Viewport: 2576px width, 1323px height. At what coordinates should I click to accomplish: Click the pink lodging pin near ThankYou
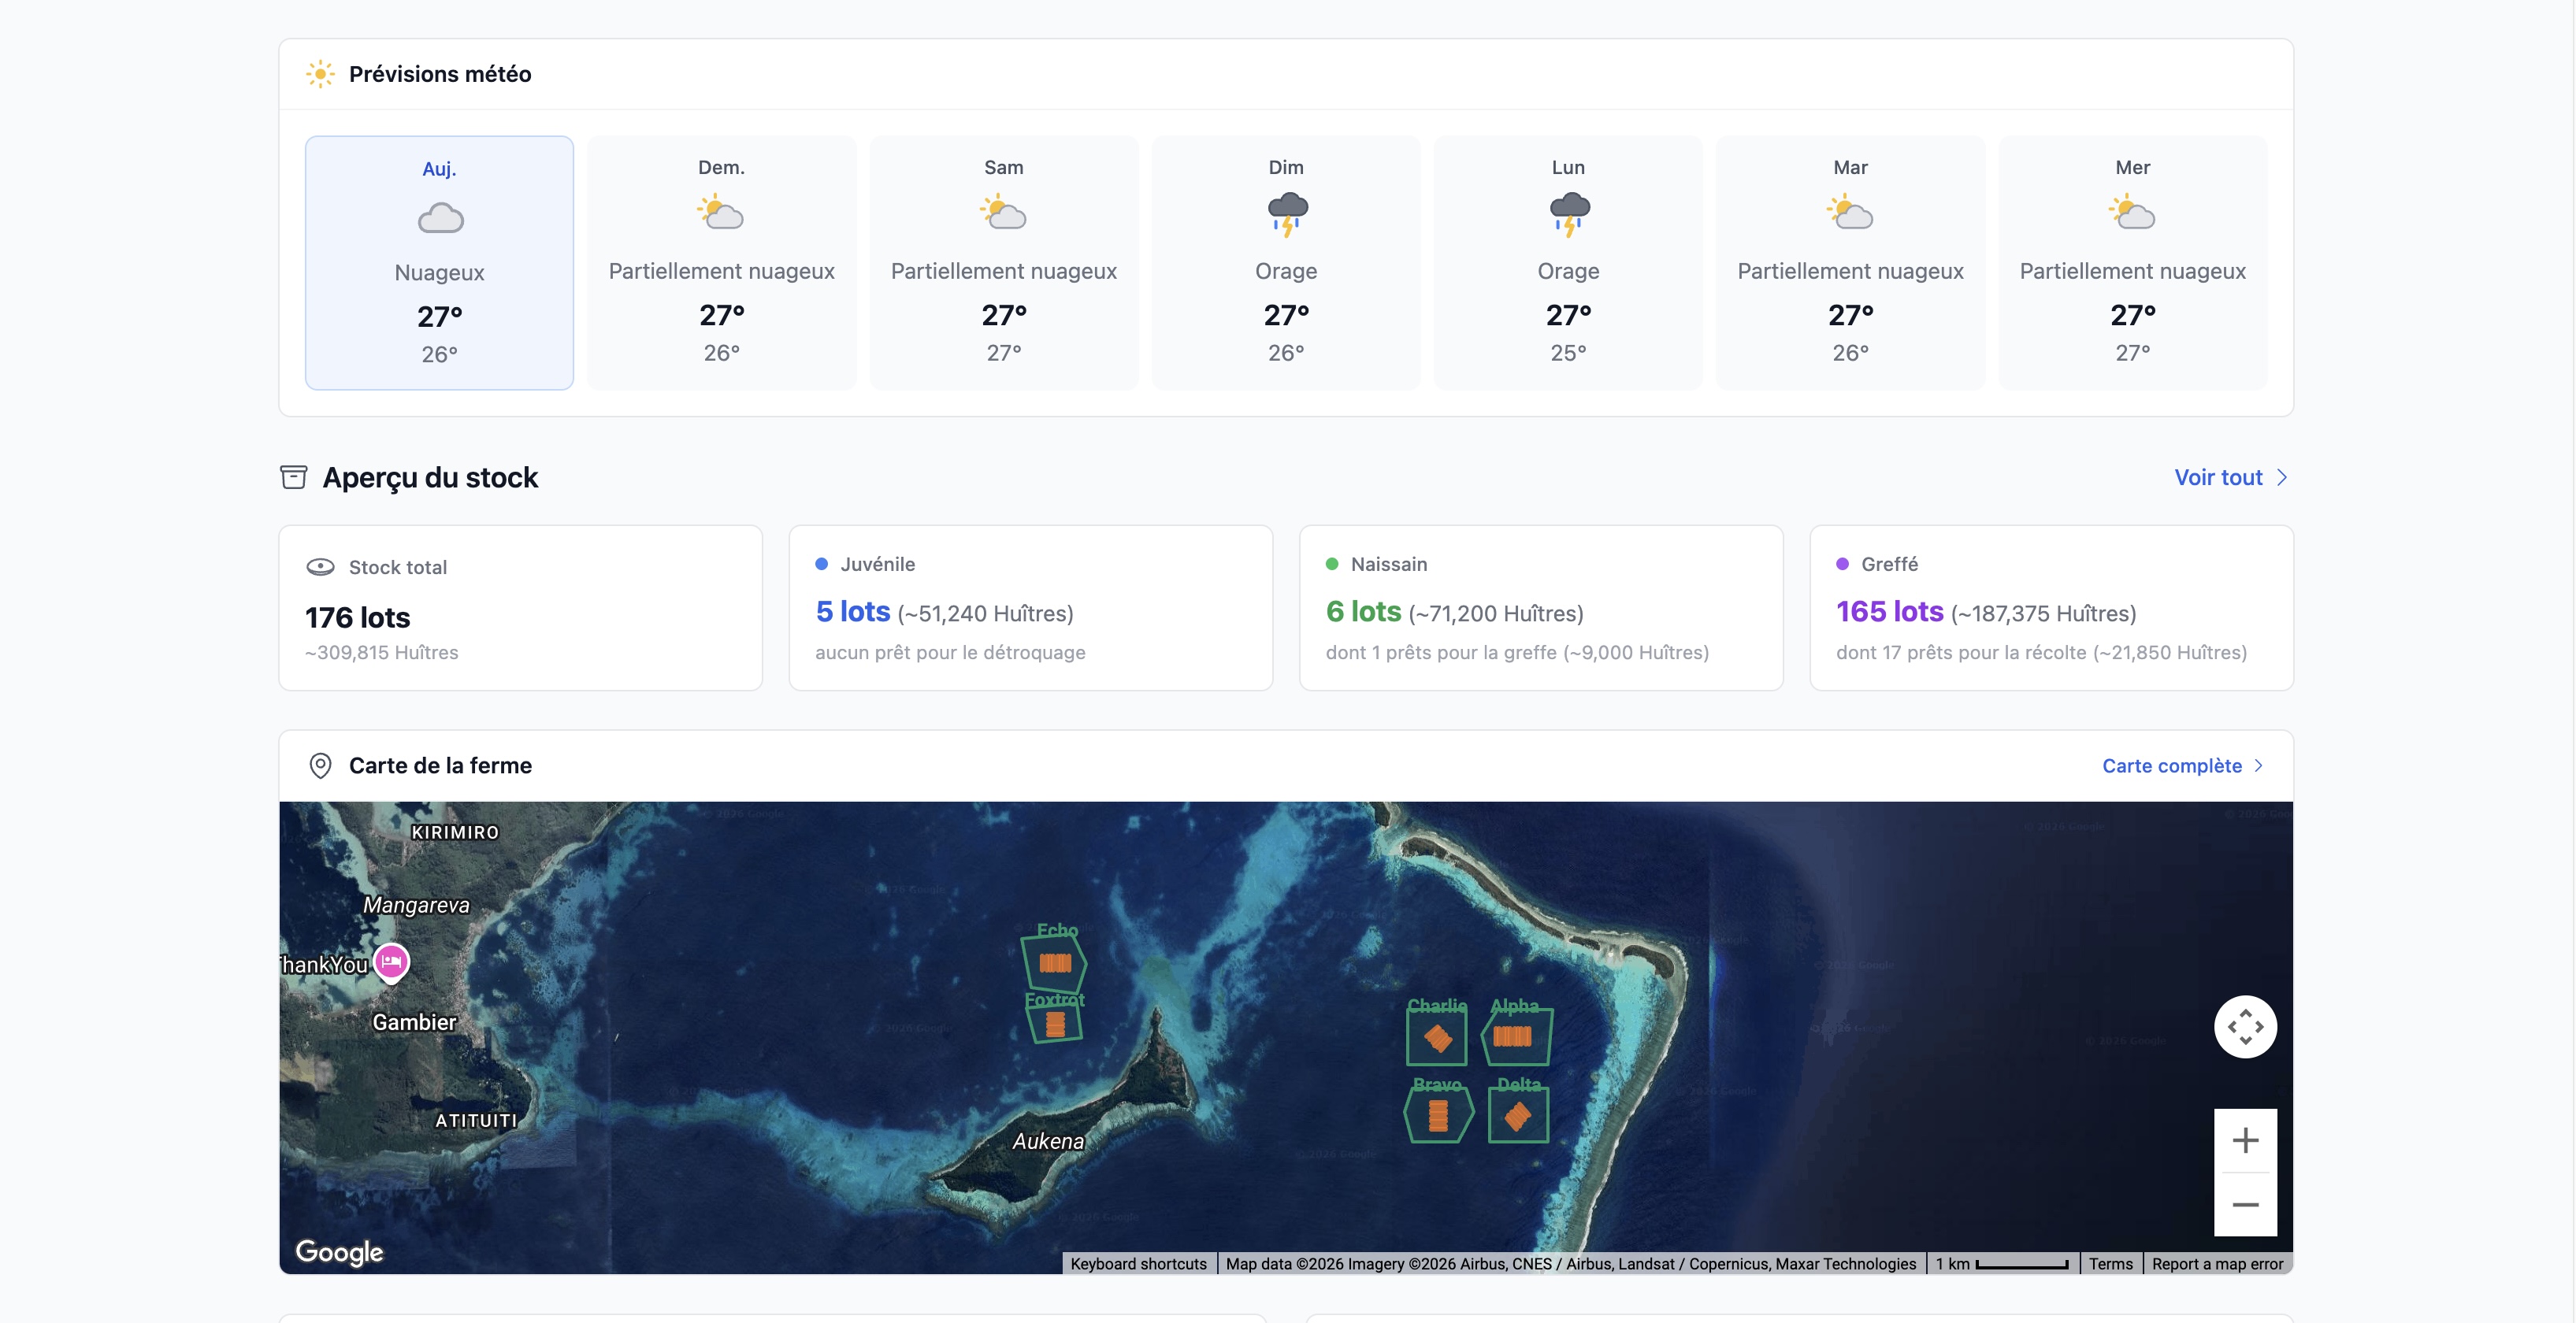(x=391, y=962)
